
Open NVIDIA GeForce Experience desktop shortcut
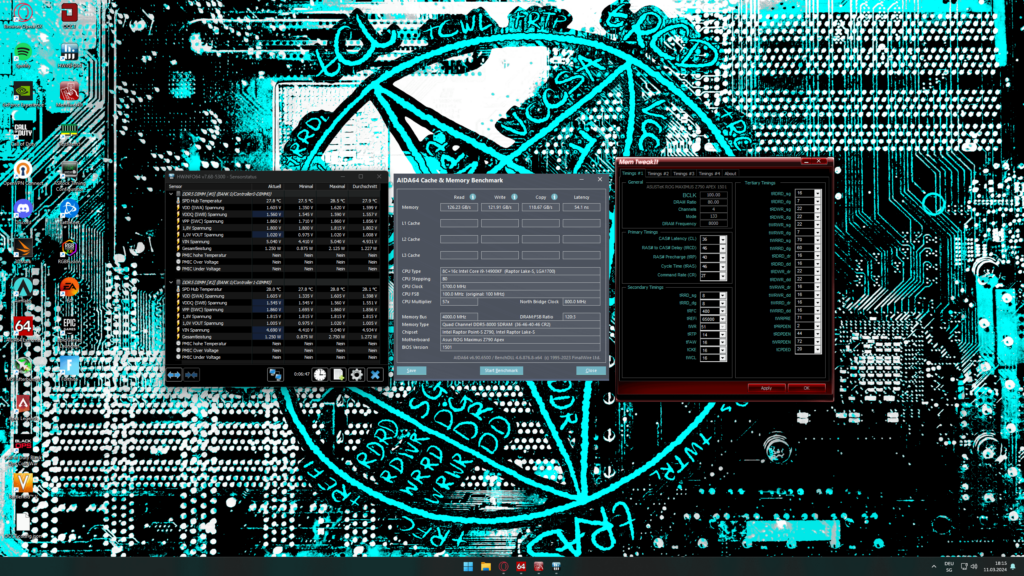pyautogui.click(x=23, y=93)
